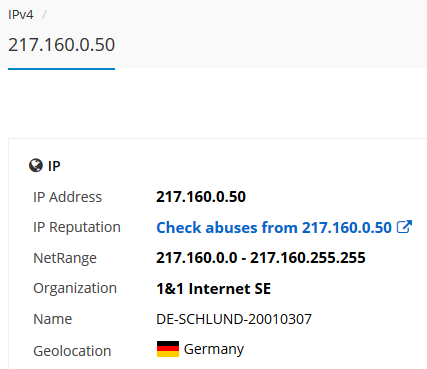427x369 pixels.
Task: Click the IP Reputation field label
Action: click(x=77, y=228)
